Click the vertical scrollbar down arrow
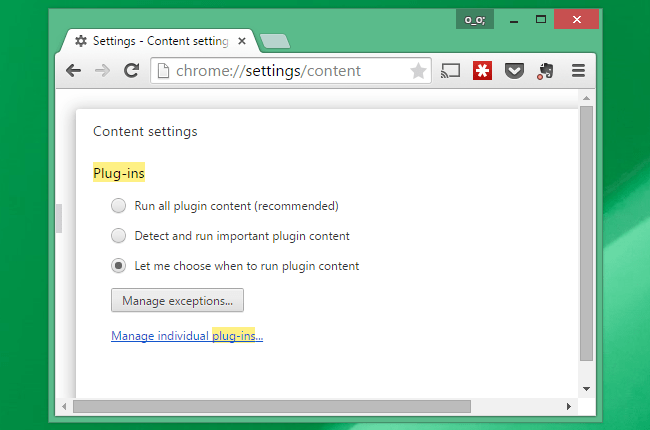650x430 pixels. pyautogui.click(x=586, y=389)
